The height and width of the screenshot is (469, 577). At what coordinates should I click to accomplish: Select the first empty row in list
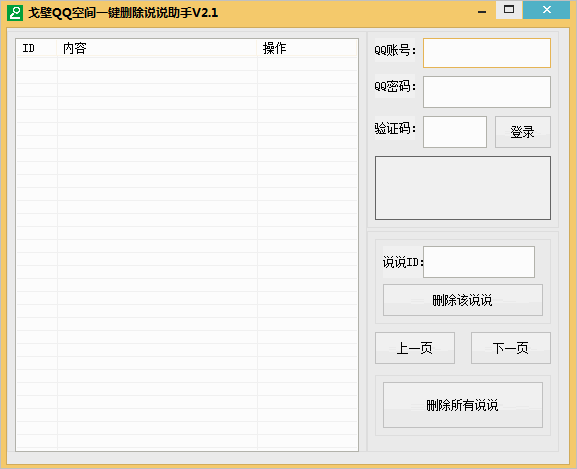click(187, 64)
